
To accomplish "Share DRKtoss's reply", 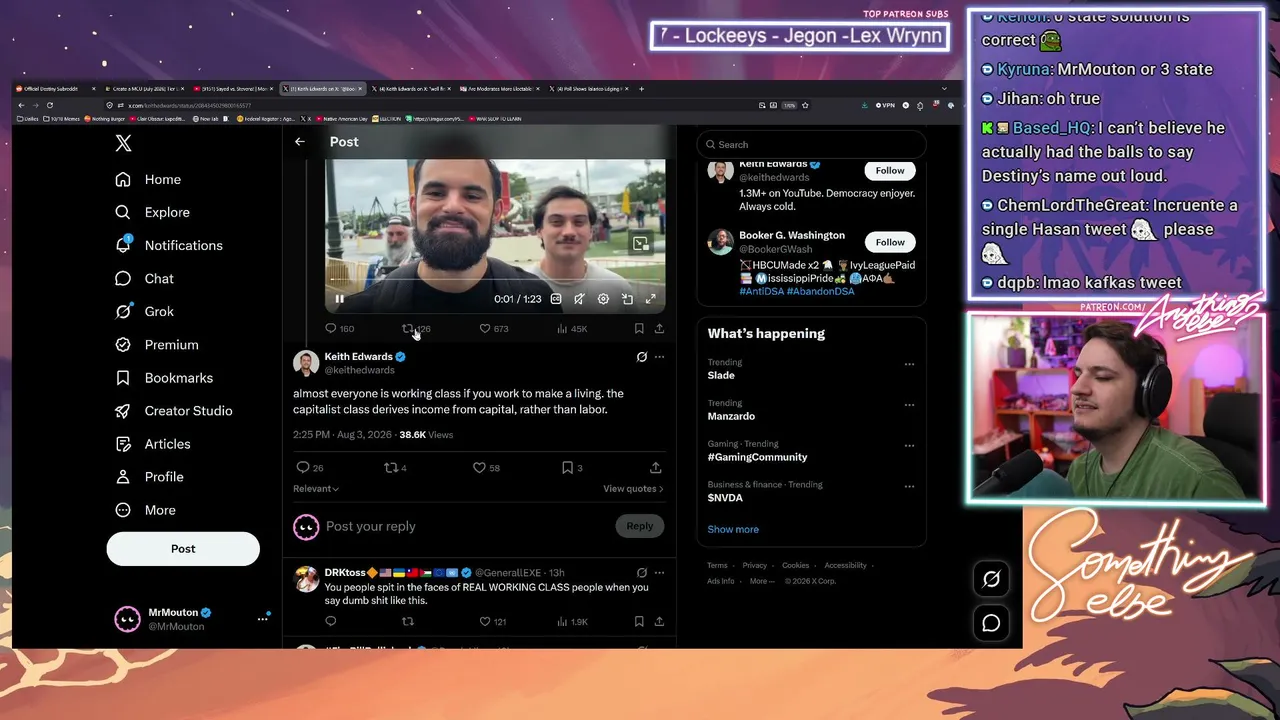I will coord(659,621).
